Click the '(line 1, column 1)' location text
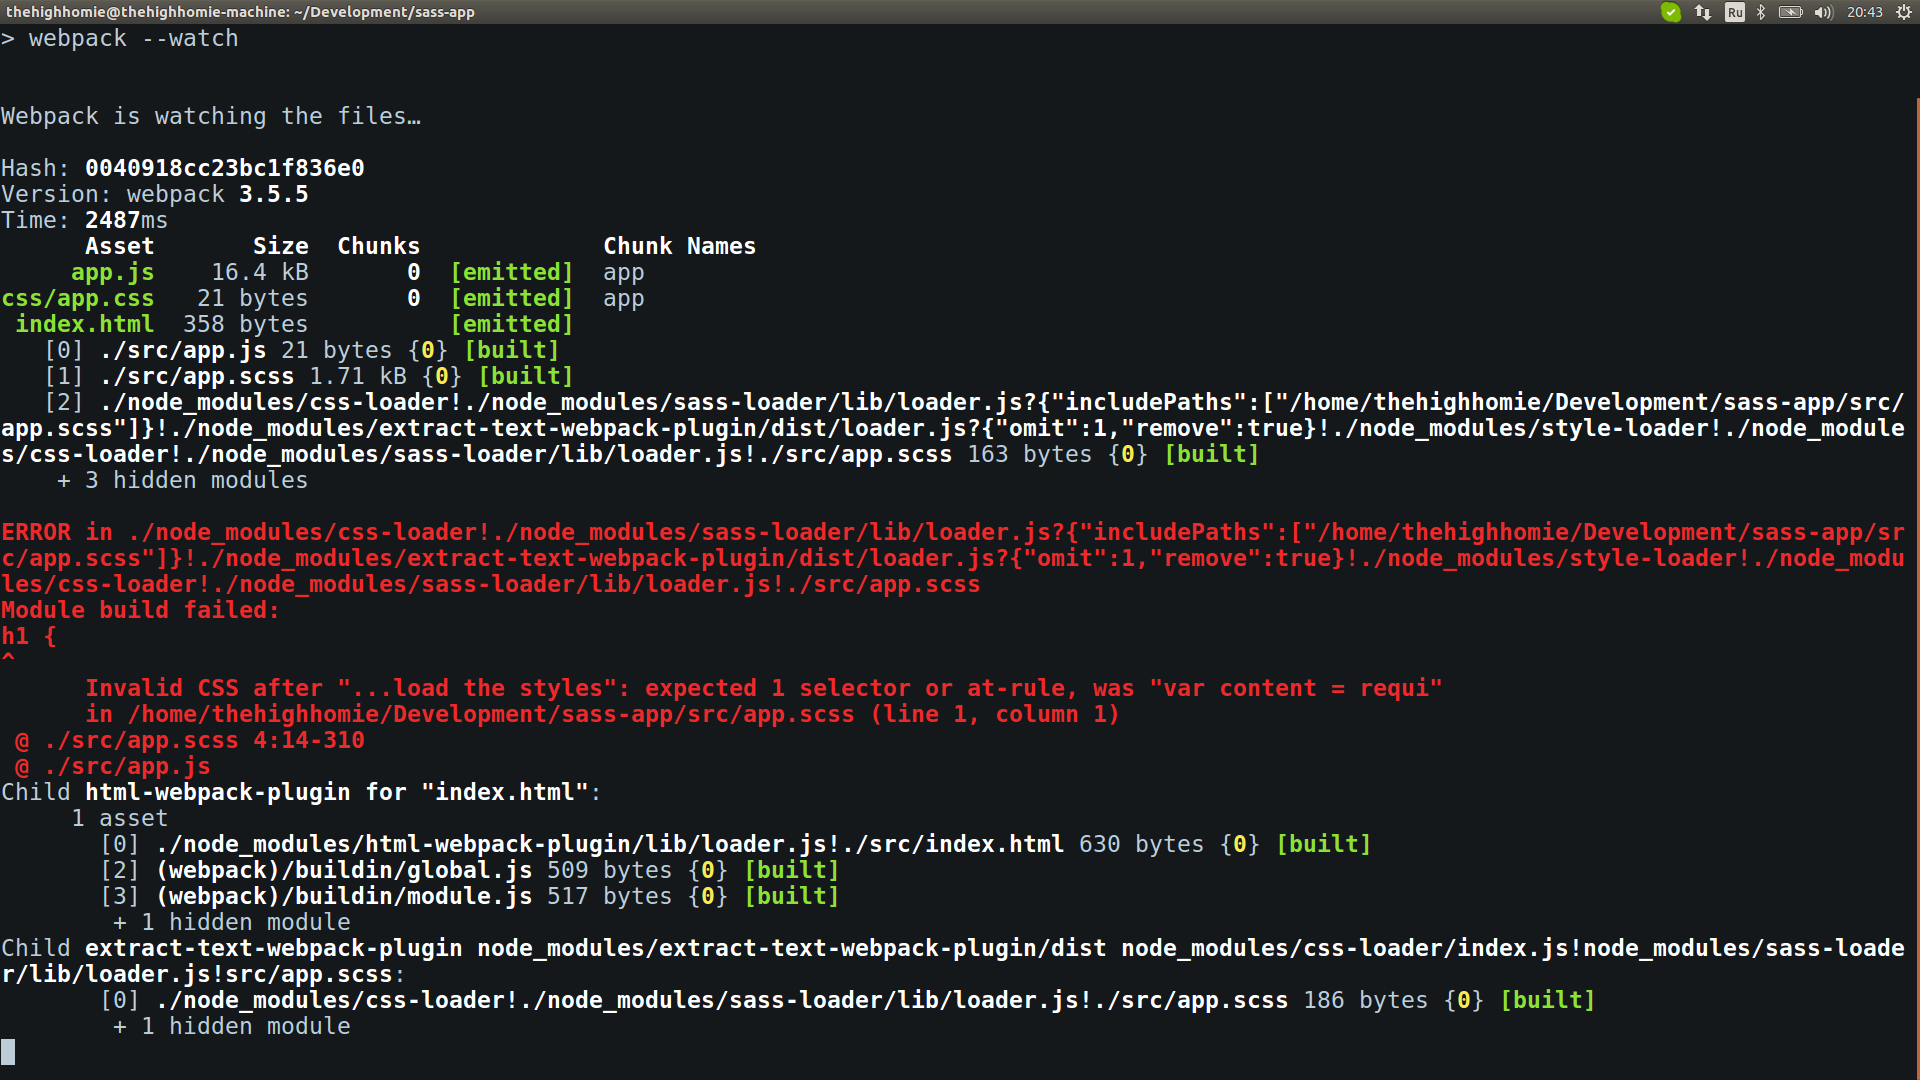 [995, 714]
